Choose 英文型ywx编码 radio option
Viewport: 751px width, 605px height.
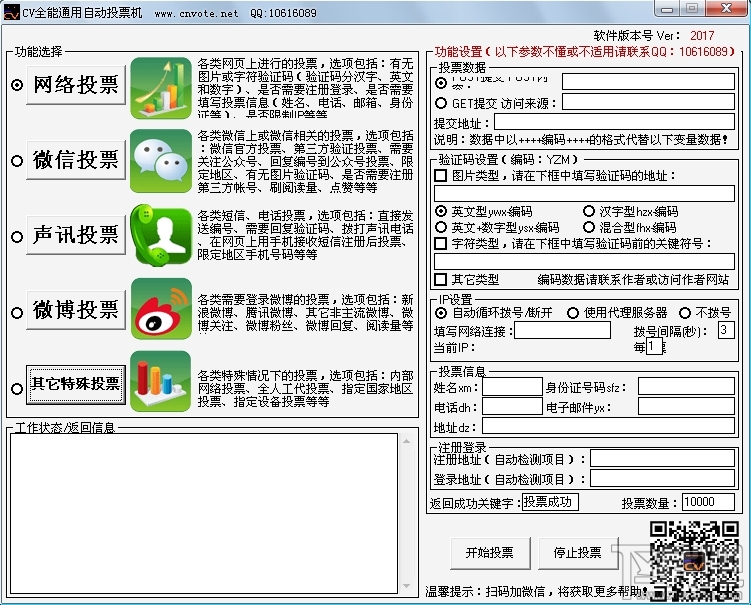click(x=441, y=211)
